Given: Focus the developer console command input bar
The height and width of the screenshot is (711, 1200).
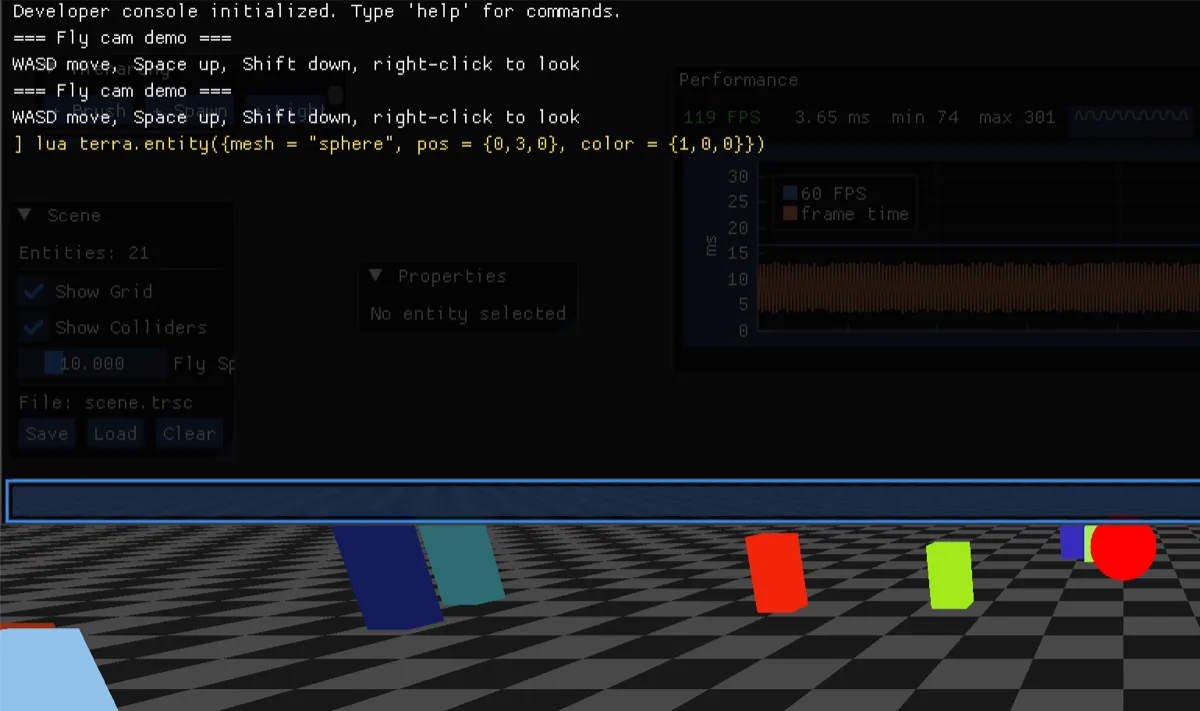Looking at the screenshot, I should tap(604, 501).
